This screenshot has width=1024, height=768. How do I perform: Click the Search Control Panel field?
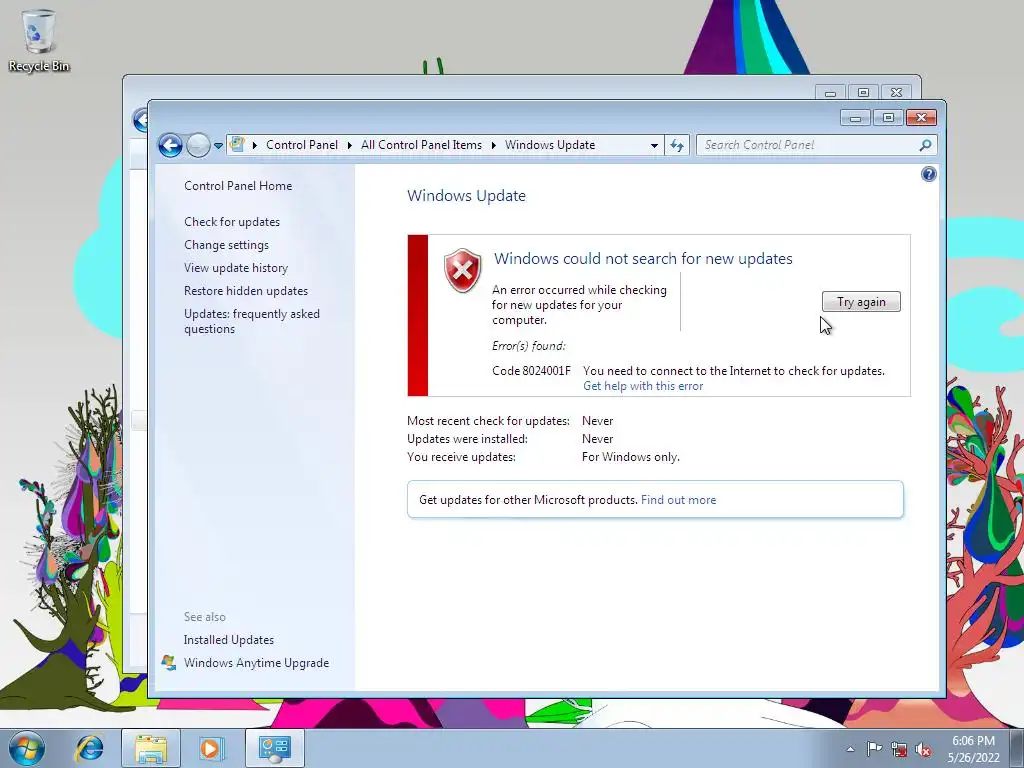pos(816,145)
